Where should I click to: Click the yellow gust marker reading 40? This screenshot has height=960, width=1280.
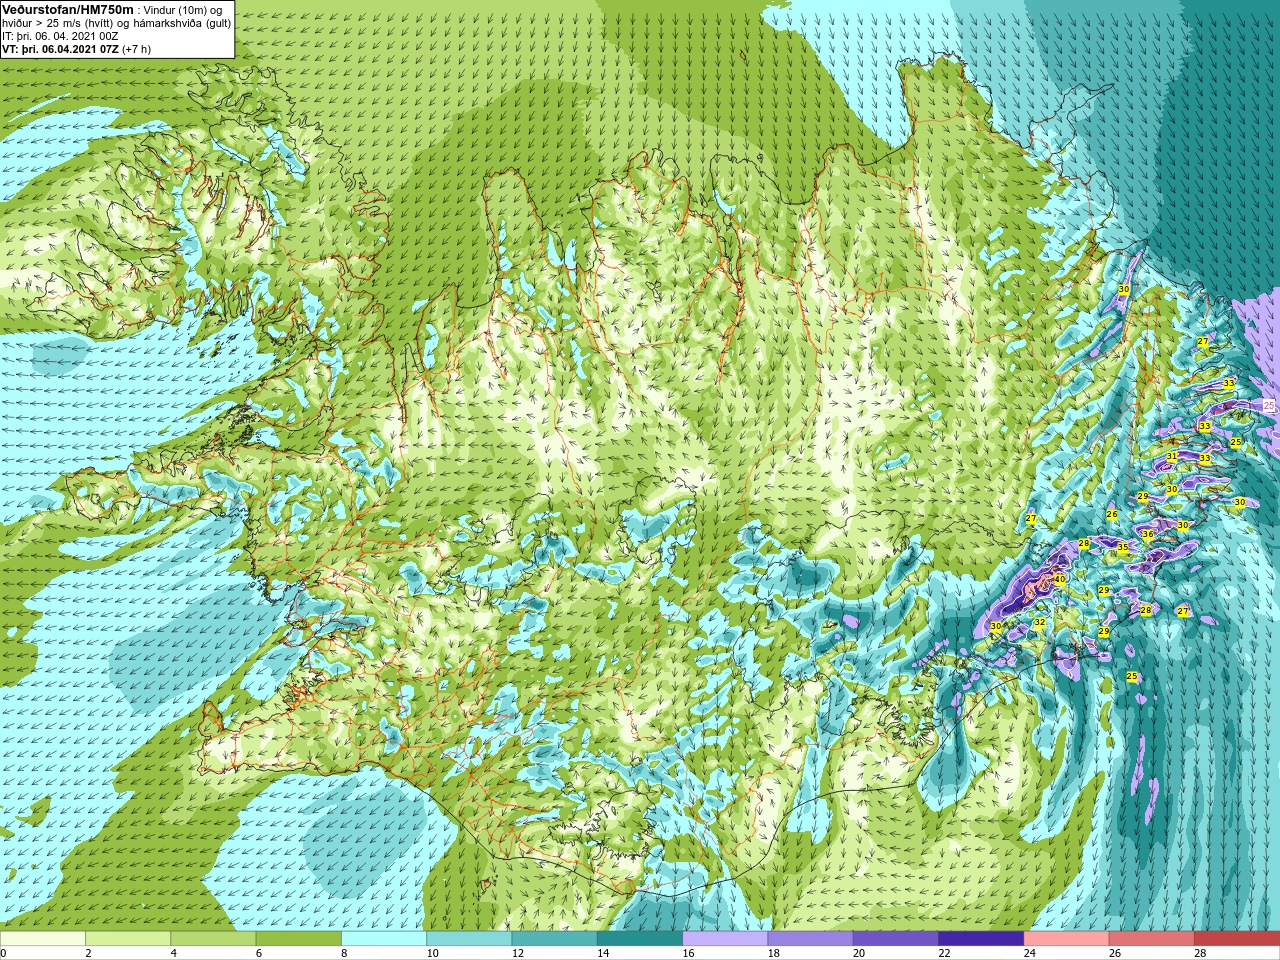1059,579
